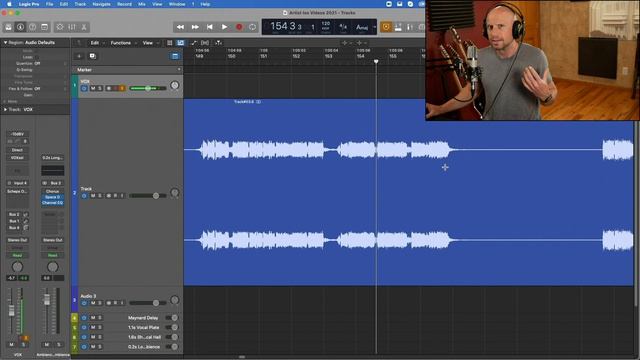Toggle the automation view button
Viewport: 640px width, 360px height.
(180, 43)
